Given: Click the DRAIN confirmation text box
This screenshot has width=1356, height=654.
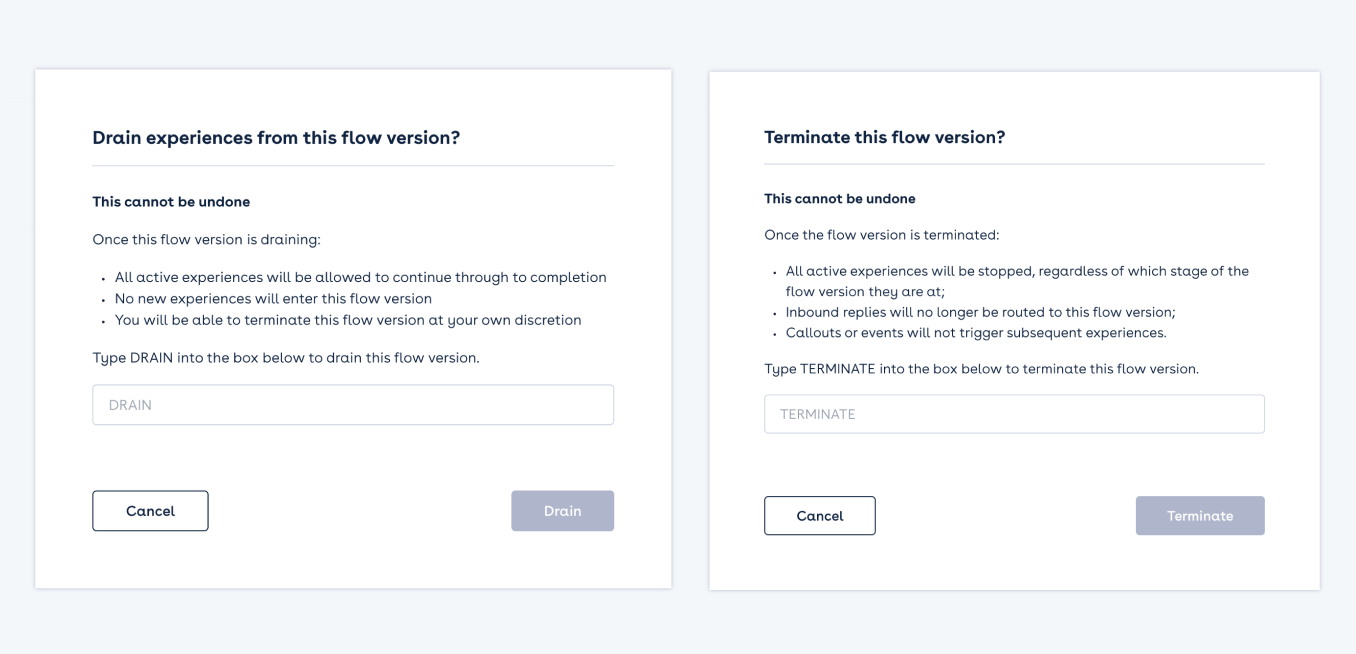Looking at the screenshot, I should (352, 405).
